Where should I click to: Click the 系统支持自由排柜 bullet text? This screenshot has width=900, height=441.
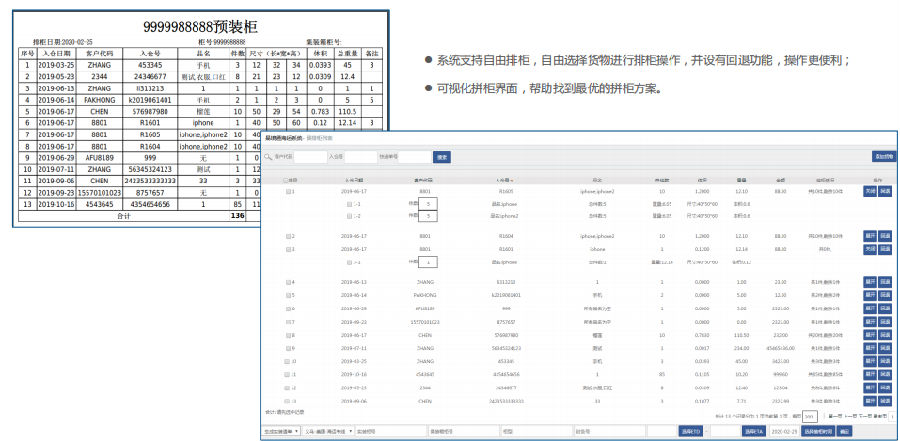[643, 61]
